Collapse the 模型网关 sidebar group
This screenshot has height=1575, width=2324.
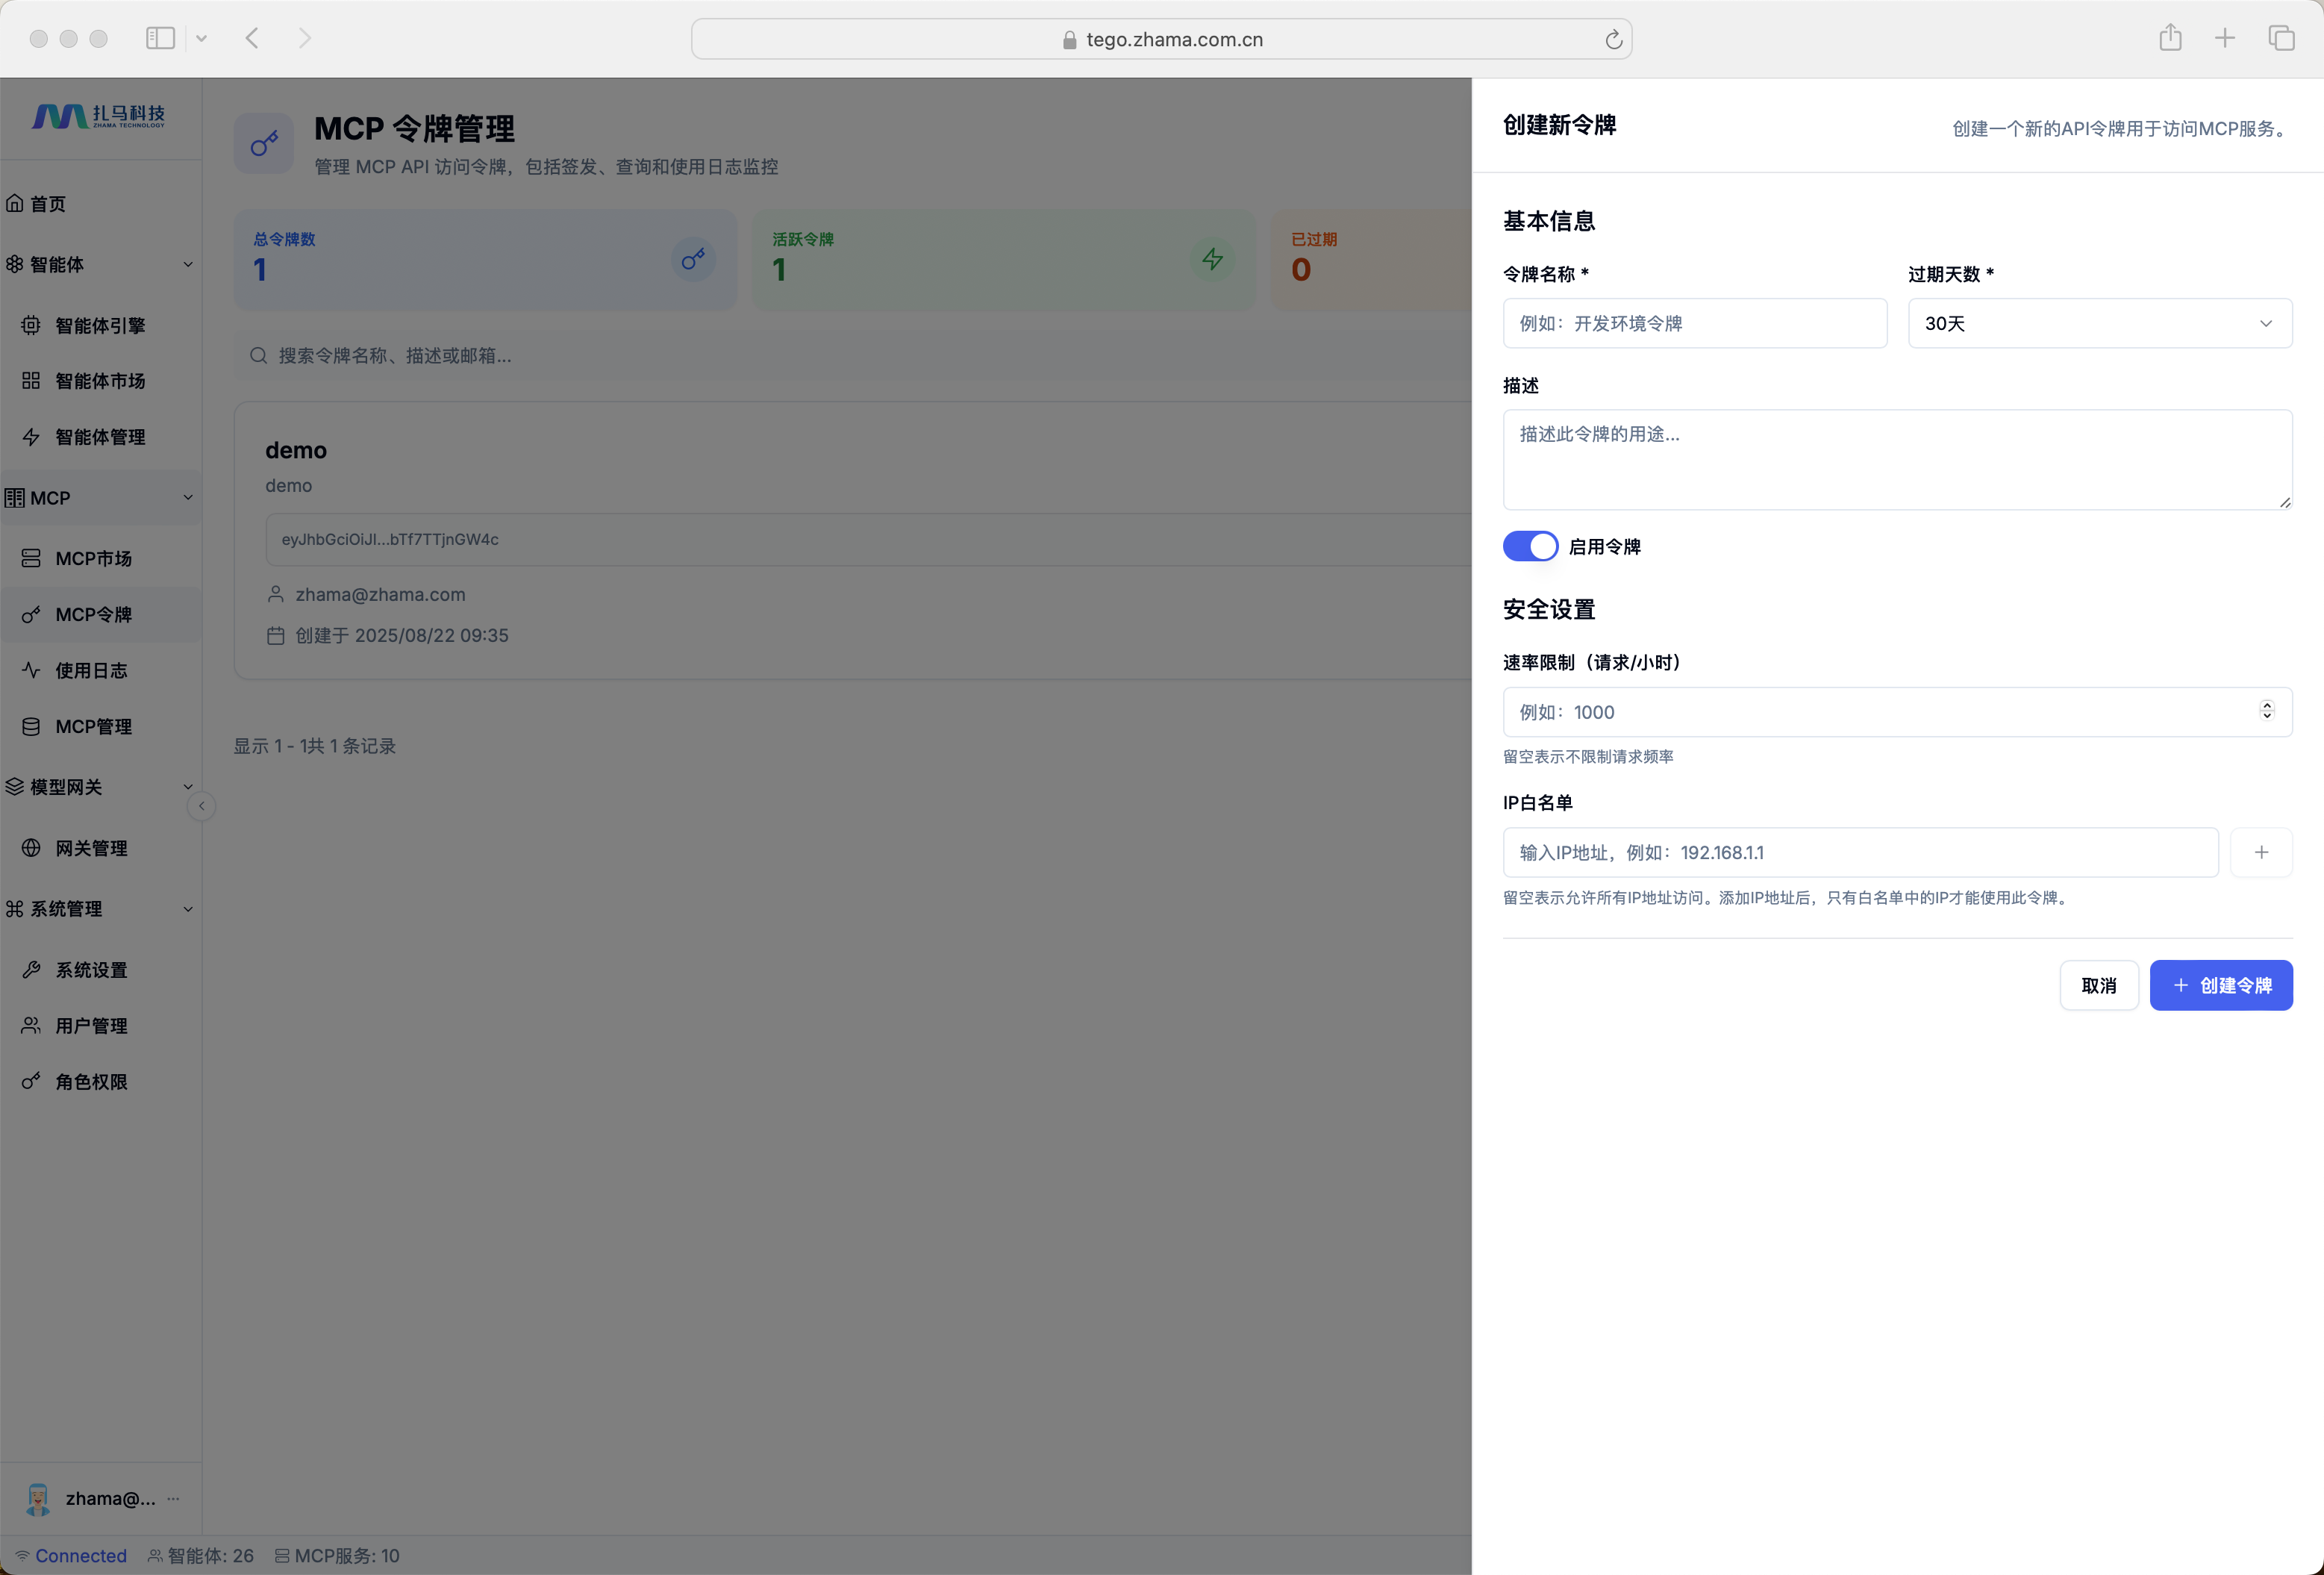coord(188,787)
